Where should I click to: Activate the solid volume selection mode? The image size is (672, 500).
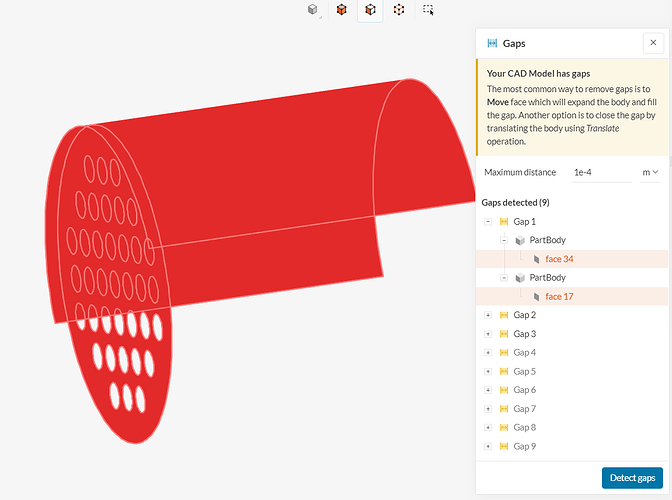coord(342,10)
